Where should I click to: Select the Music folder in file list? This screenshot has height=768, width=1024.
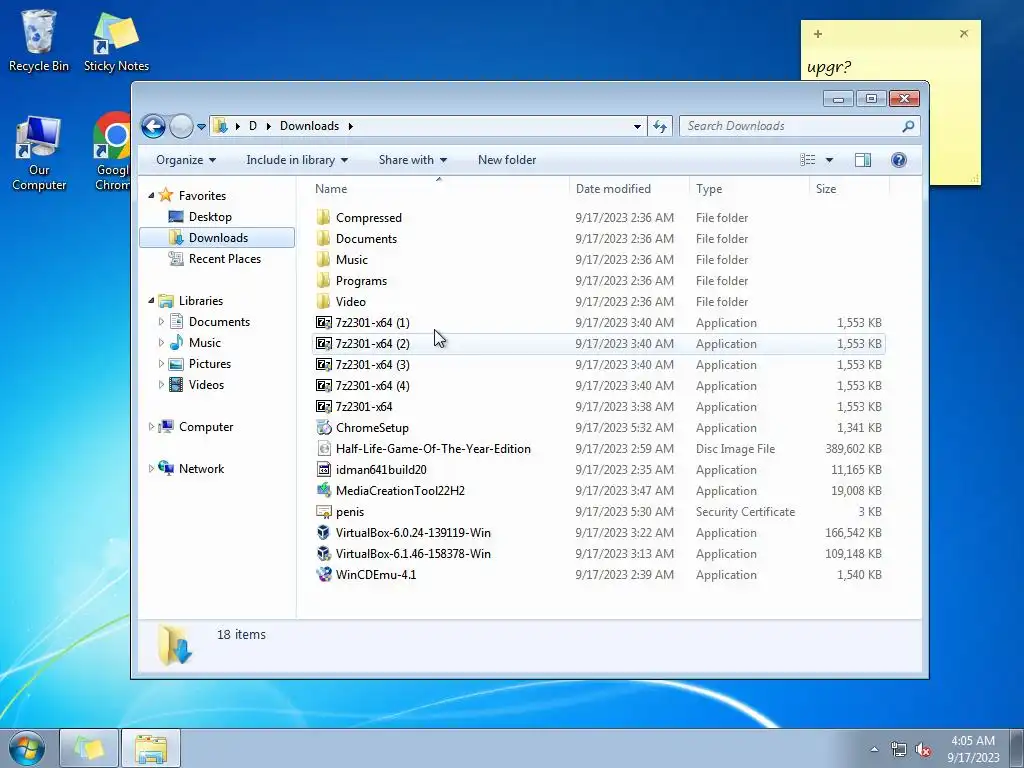[x=599, y=259]
